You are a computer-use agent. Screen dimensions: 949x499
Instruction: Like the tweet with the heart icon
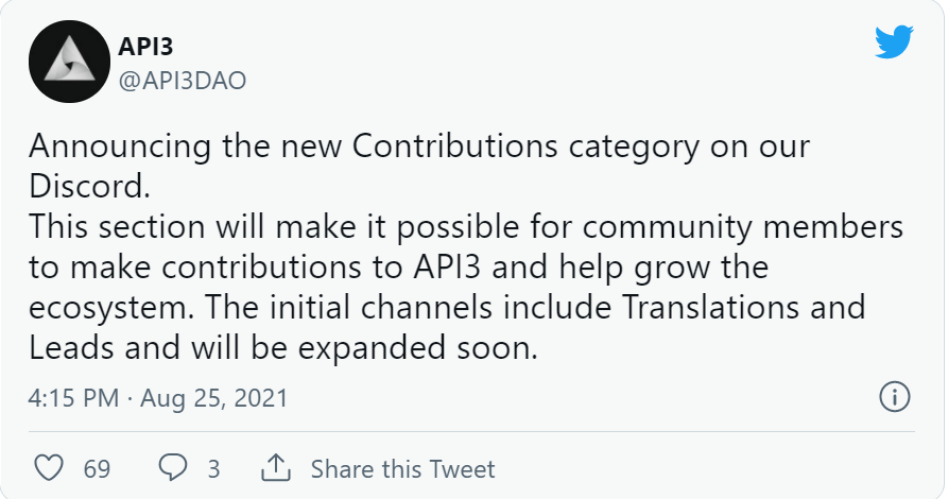pyautogui.click(x=49, y=468)
